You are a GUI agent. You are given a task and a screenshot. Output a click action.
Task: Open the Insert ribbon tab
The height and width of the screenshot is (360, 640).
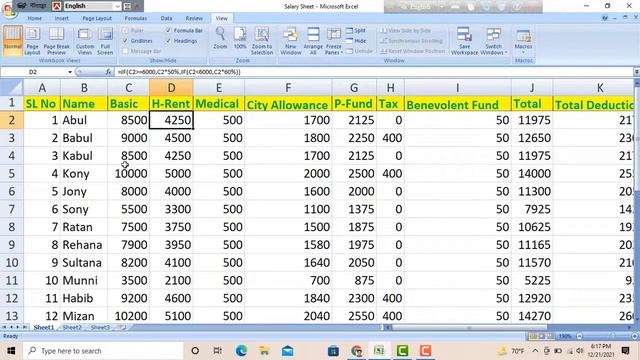pyautogui.click(x=62, y=18)
